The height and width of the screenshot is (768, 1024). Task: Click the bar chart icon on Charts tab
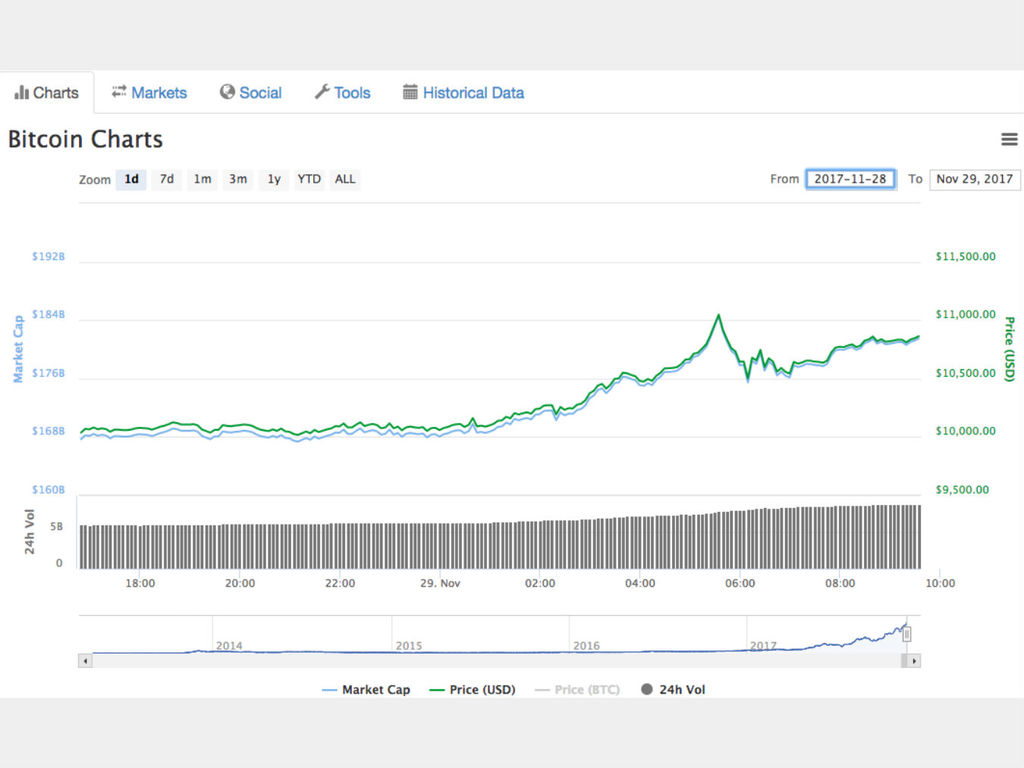pyautogui.click(x=22, y=92)
